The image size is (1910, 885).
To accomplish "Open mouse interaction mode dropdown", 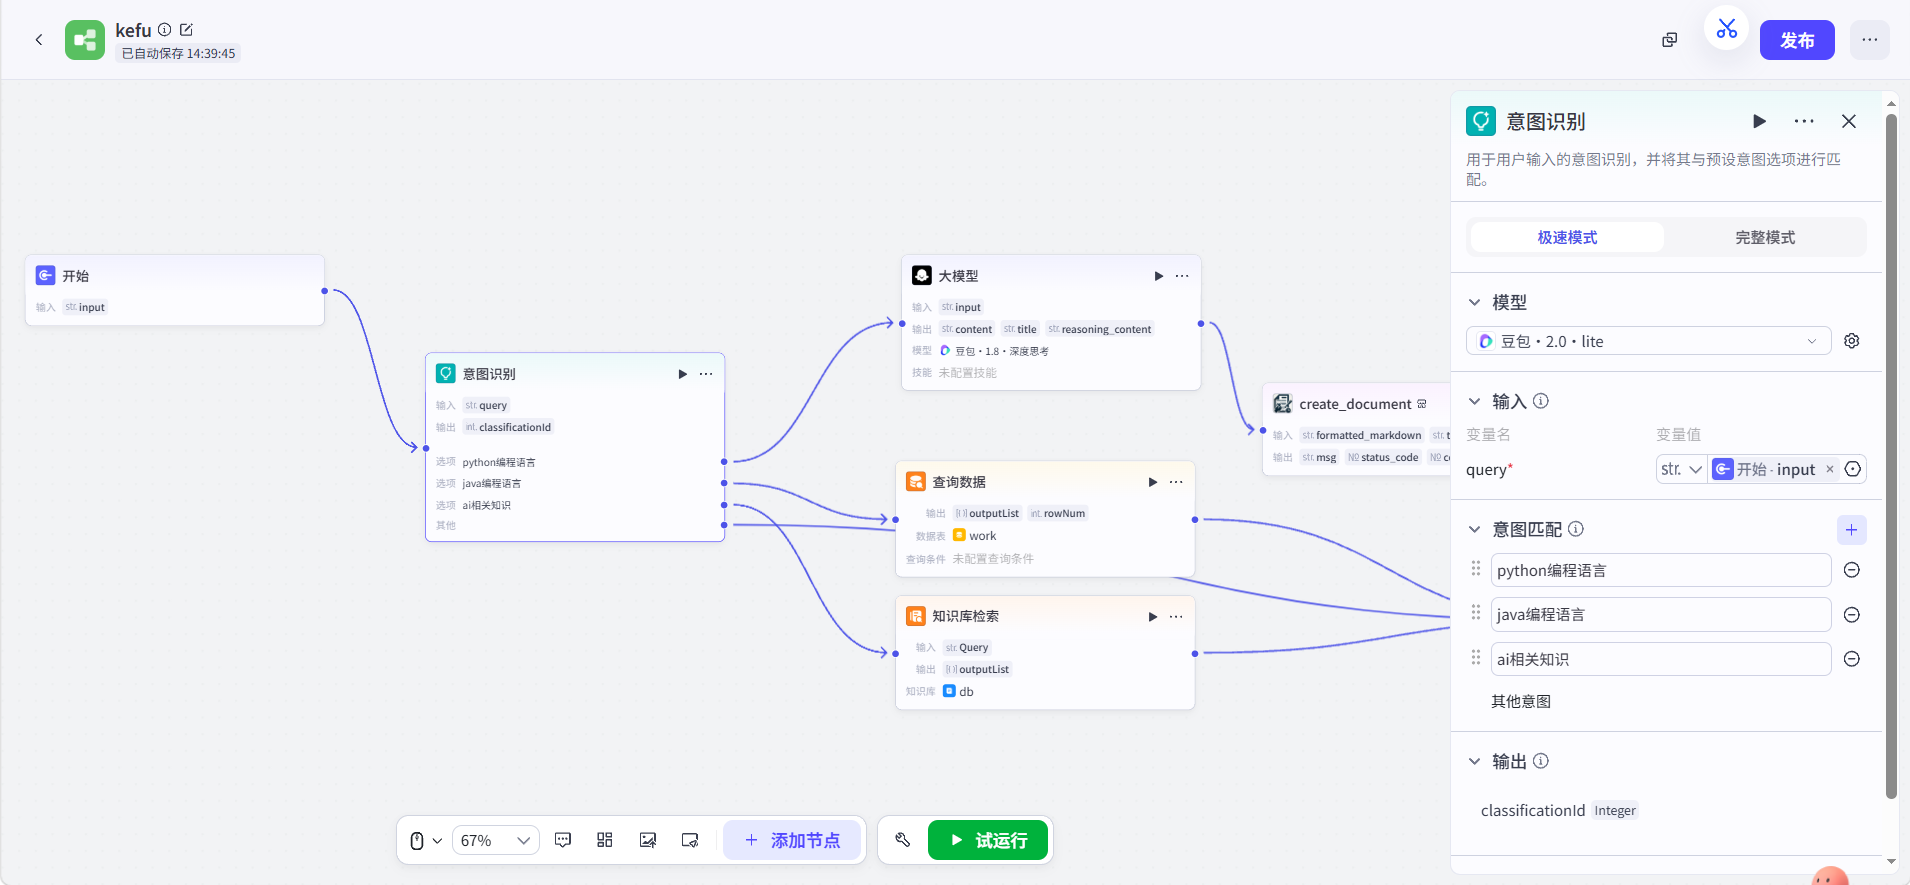I will tap(426, 841).
